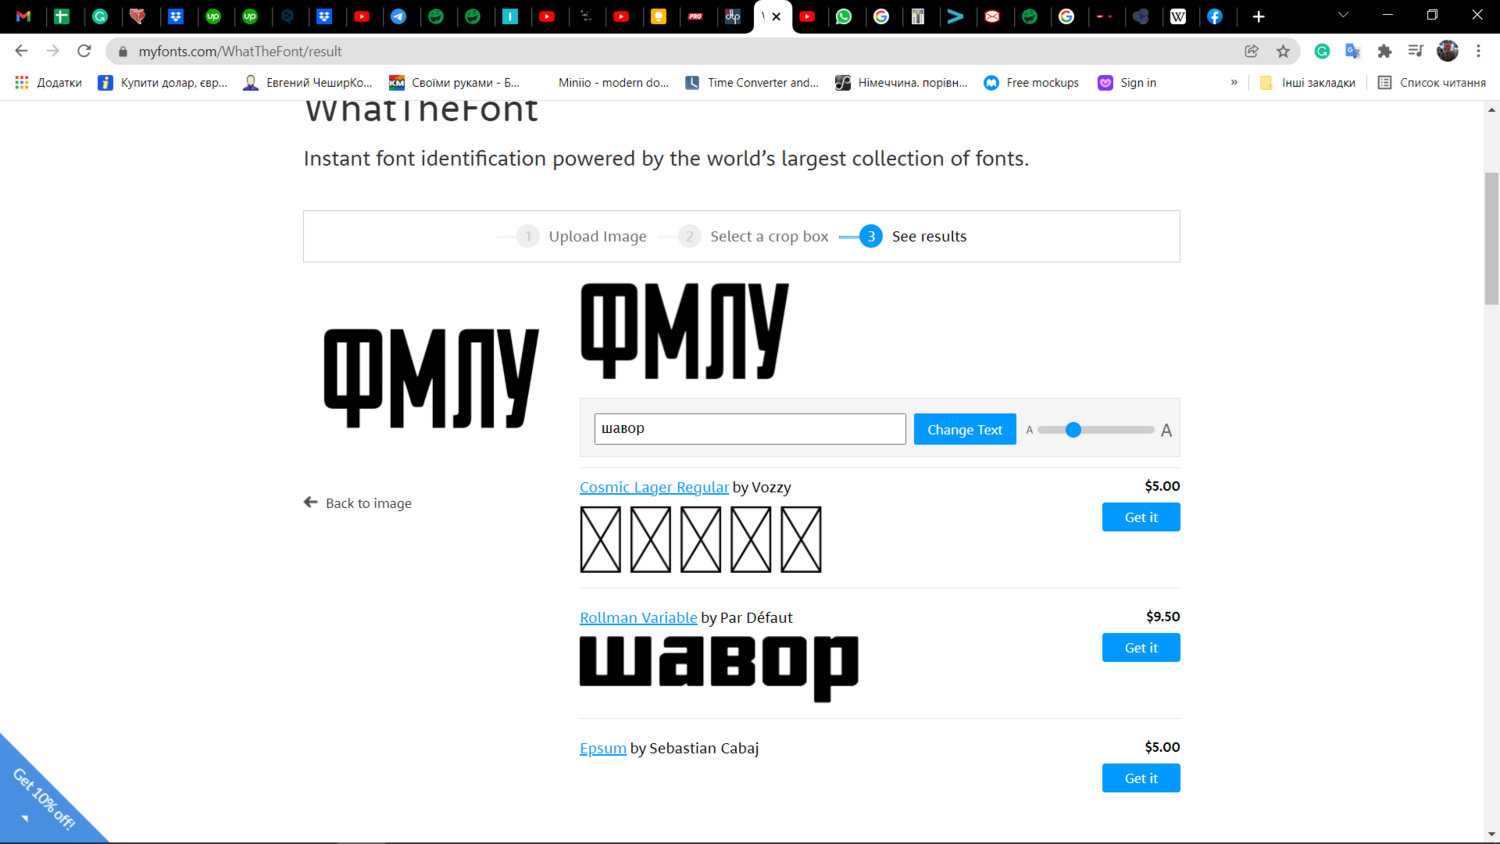Click the sample text field containing шавор
Viewport: 1500px width, 844px height.
coord(750,429)
